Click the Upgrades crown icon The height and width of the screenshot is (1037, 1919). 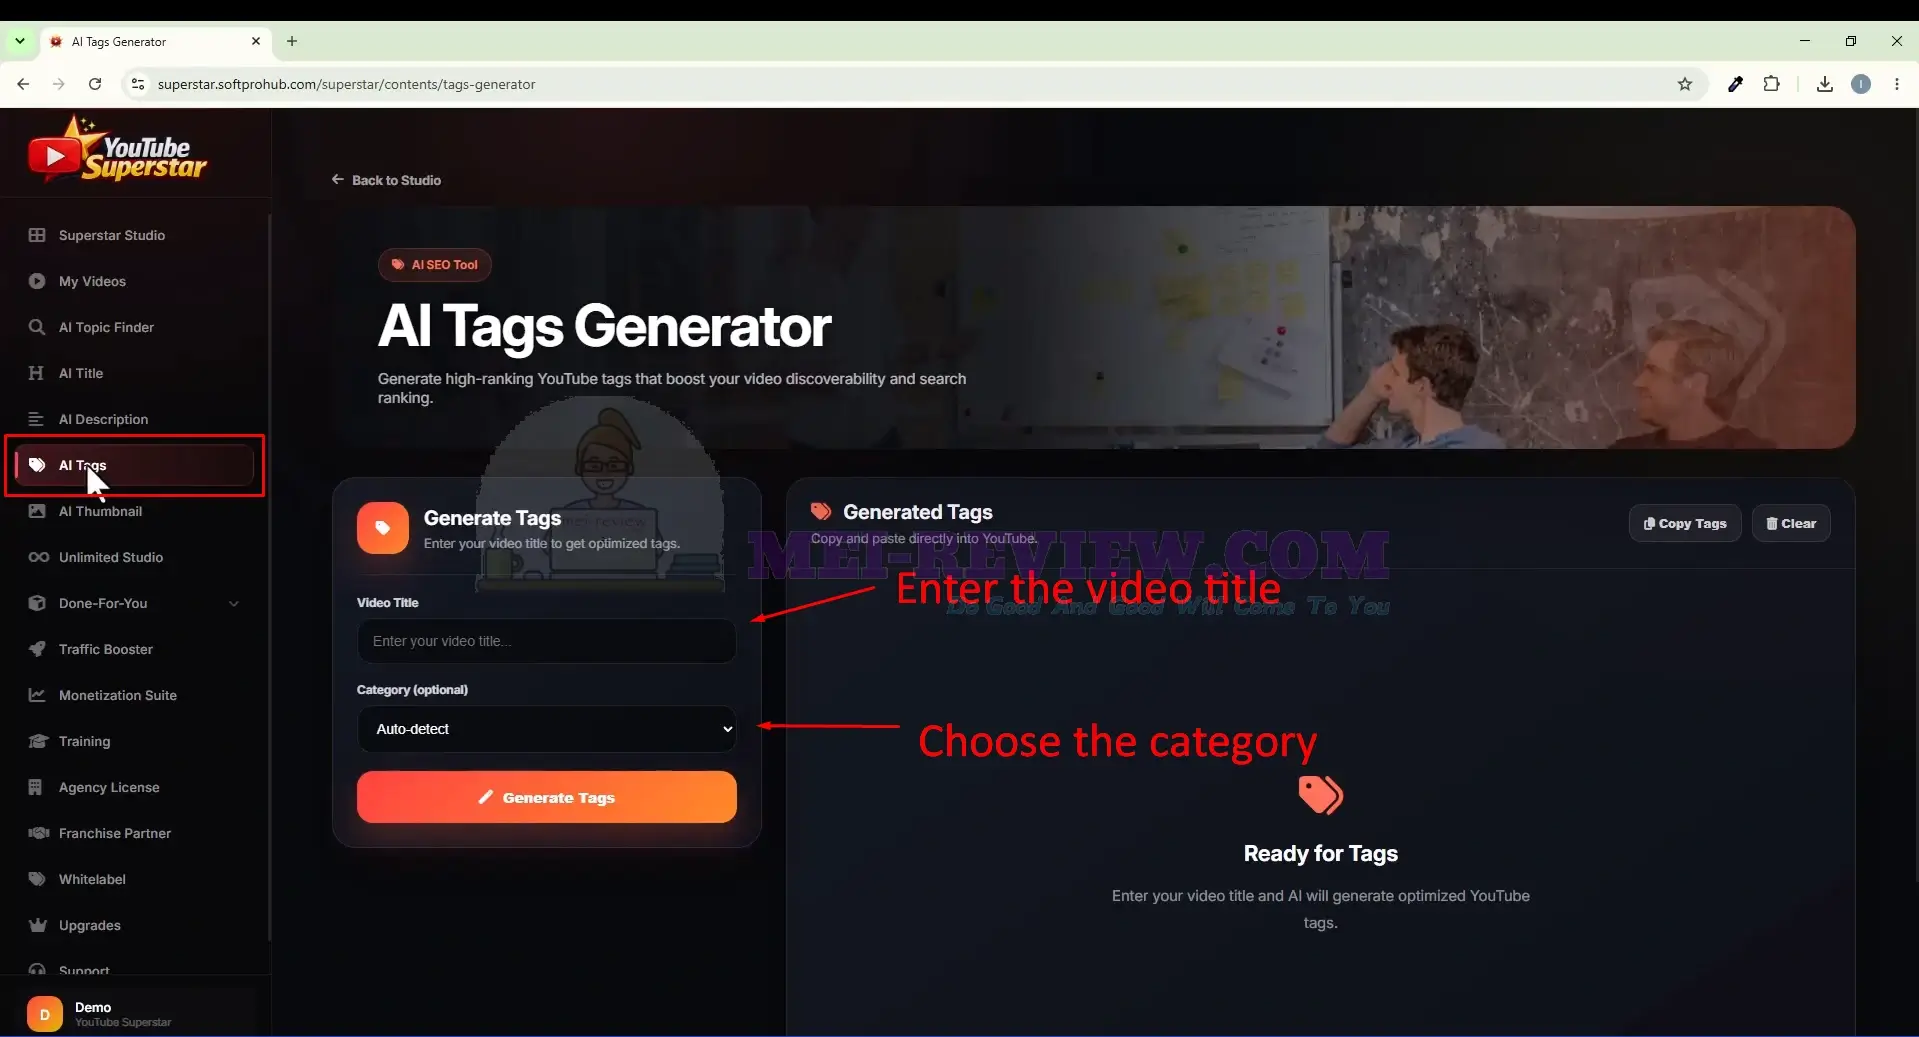point(38,925)
